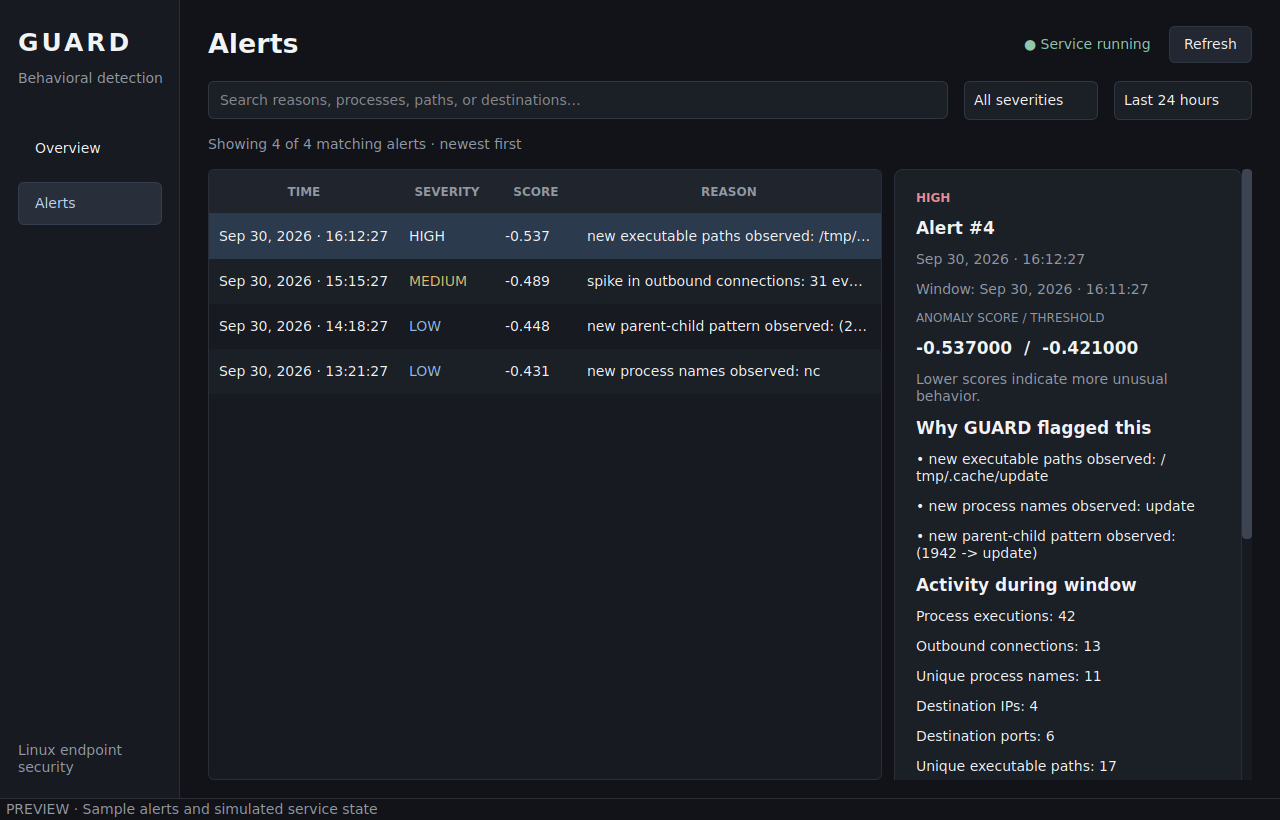Click the Service running status indicator
This screenshot has width=1280, height=820.
pos(1087,44)
